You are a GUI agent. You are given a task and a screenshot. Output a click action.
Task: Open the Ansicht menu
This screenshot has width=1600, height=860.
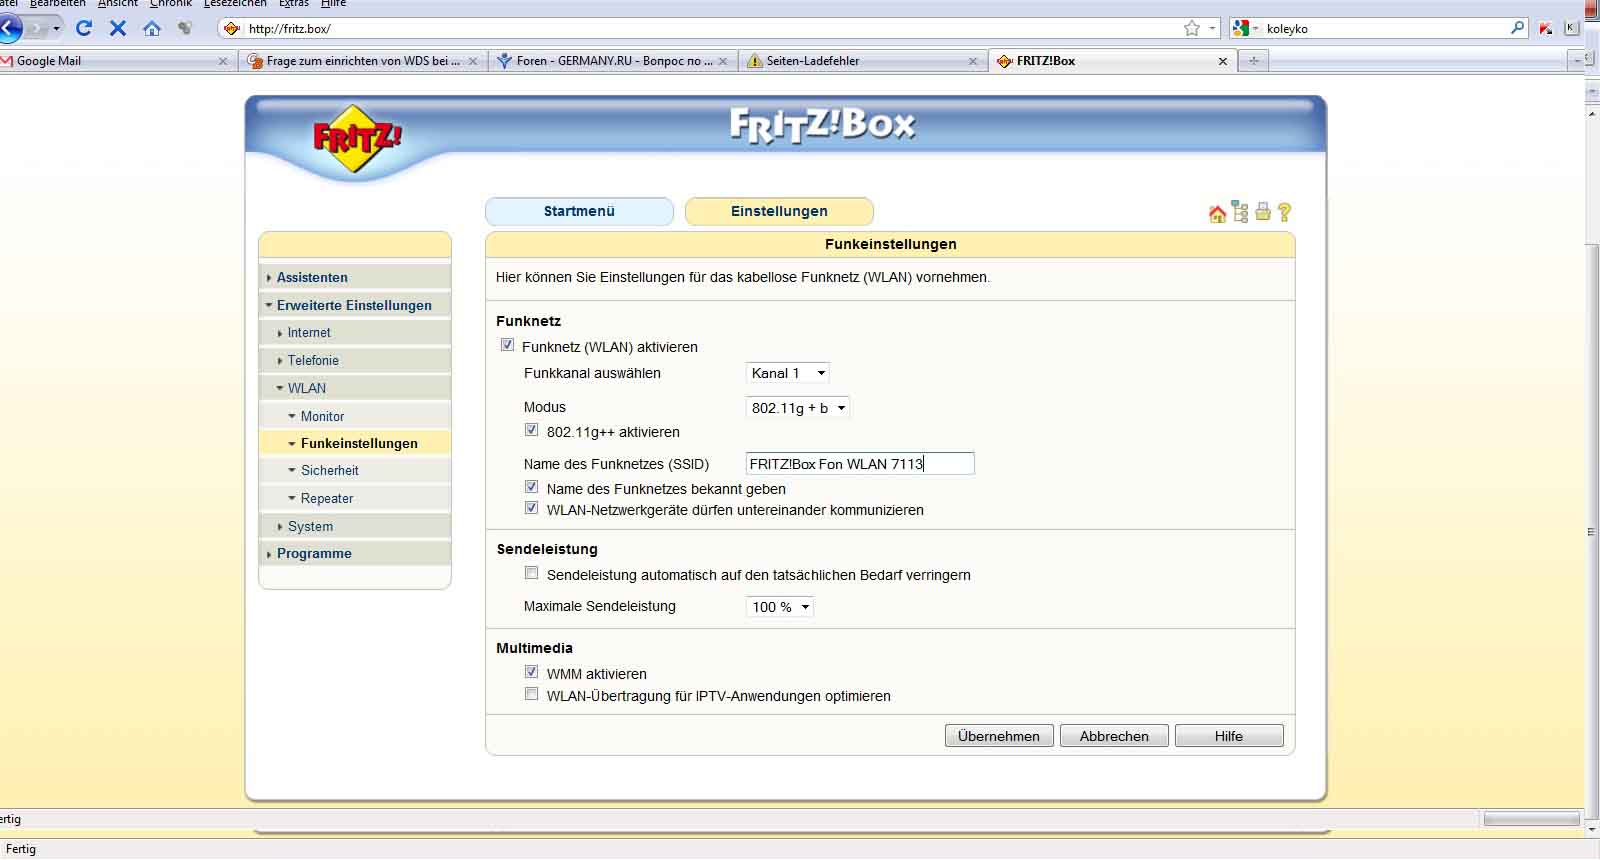118,4
